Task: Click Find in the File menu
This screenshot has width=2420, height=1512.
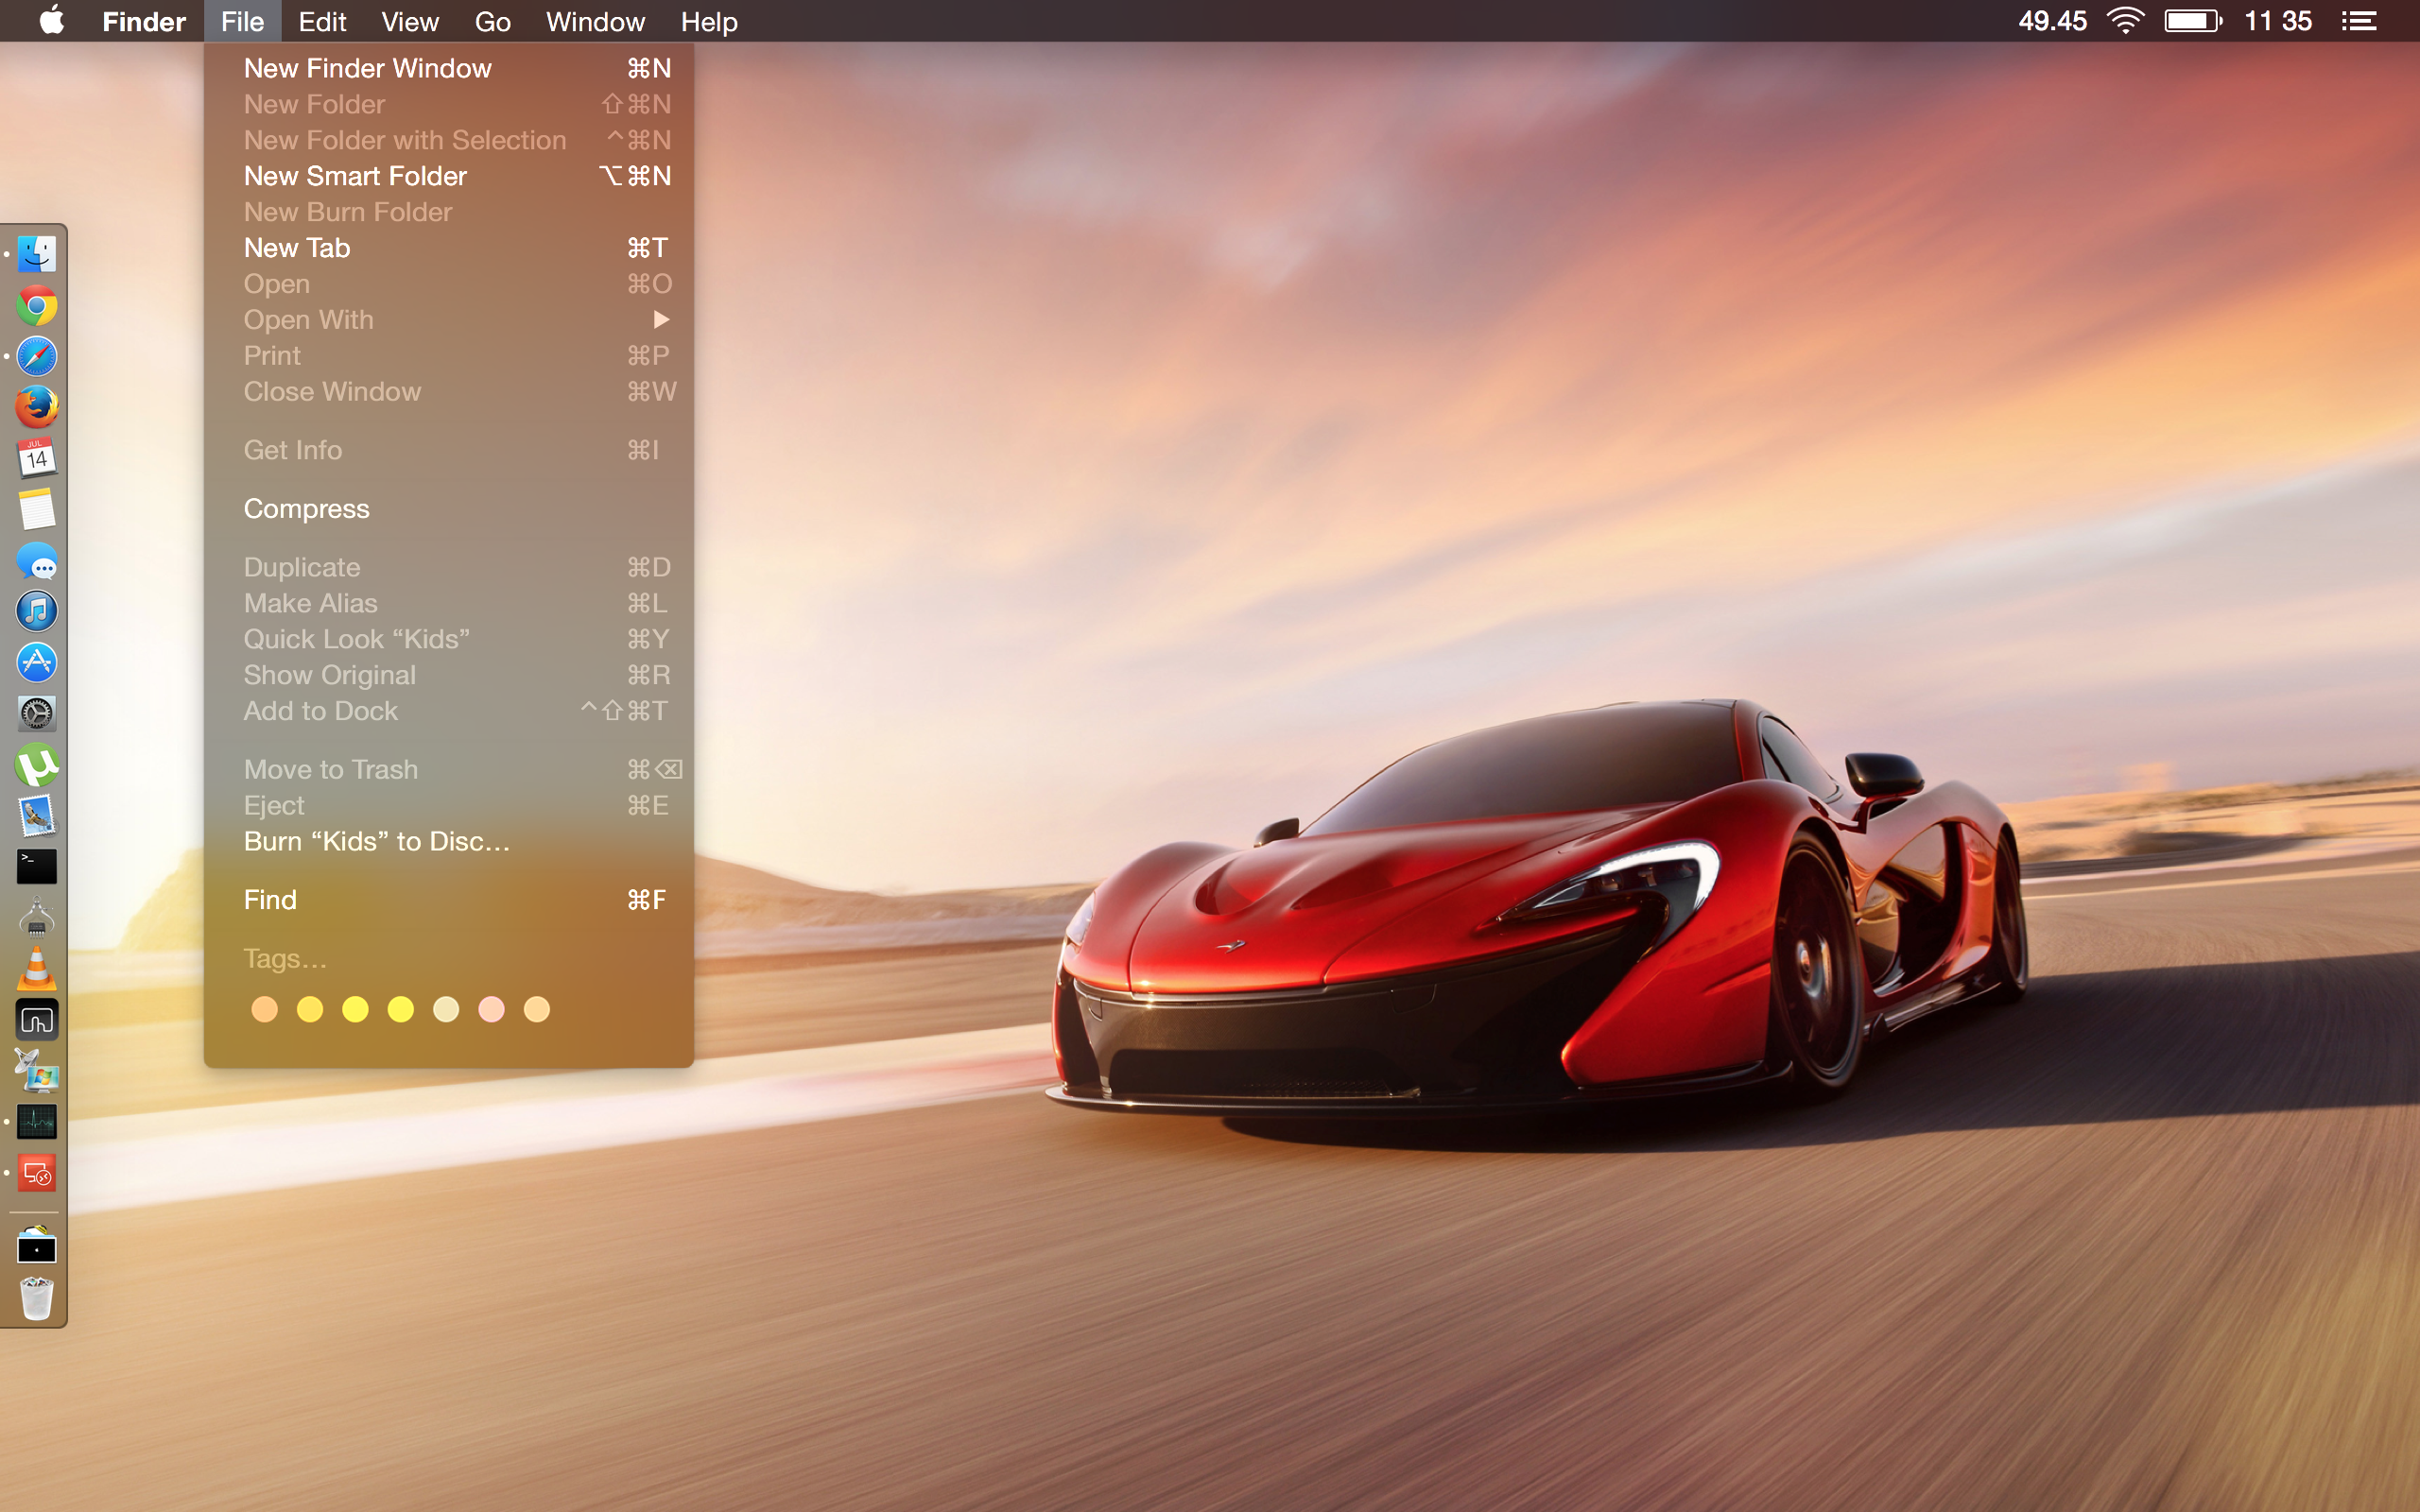Action: tap(270, 900)
